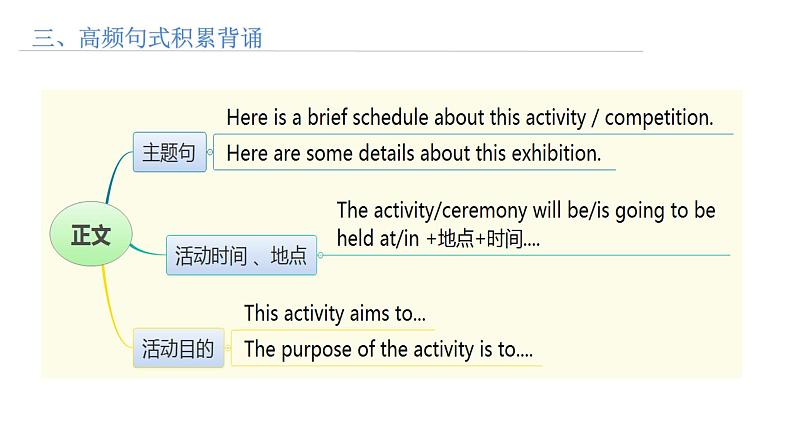This screenshot has height=447, width=794.
Task: Collapse the 主题句 branch circle
Action: [210, 152]
